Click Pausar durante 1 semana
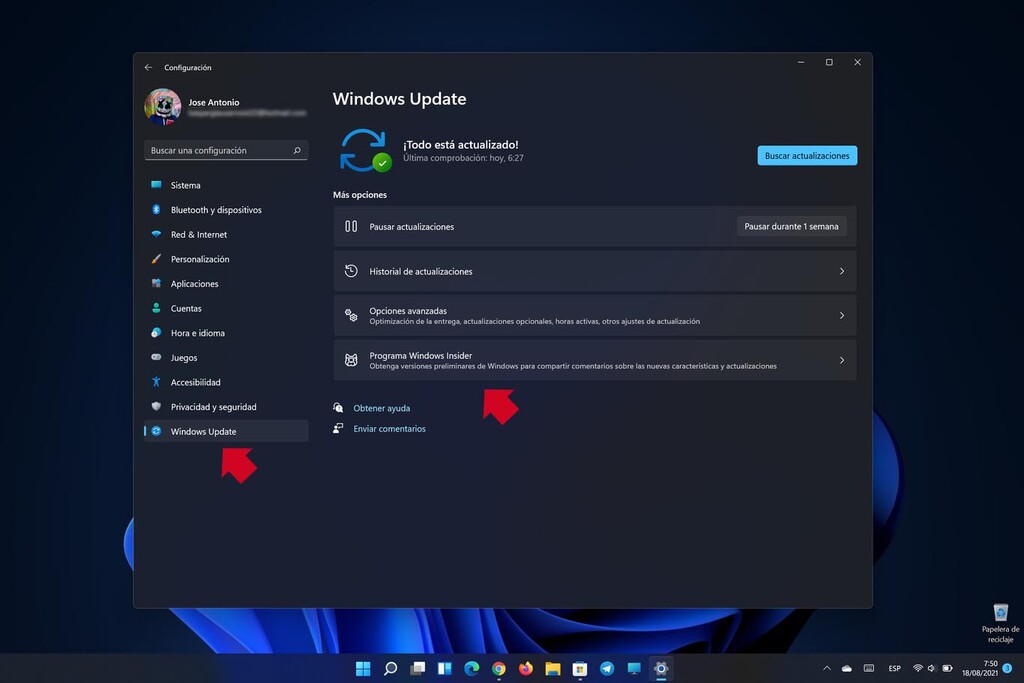 point(792,227)
